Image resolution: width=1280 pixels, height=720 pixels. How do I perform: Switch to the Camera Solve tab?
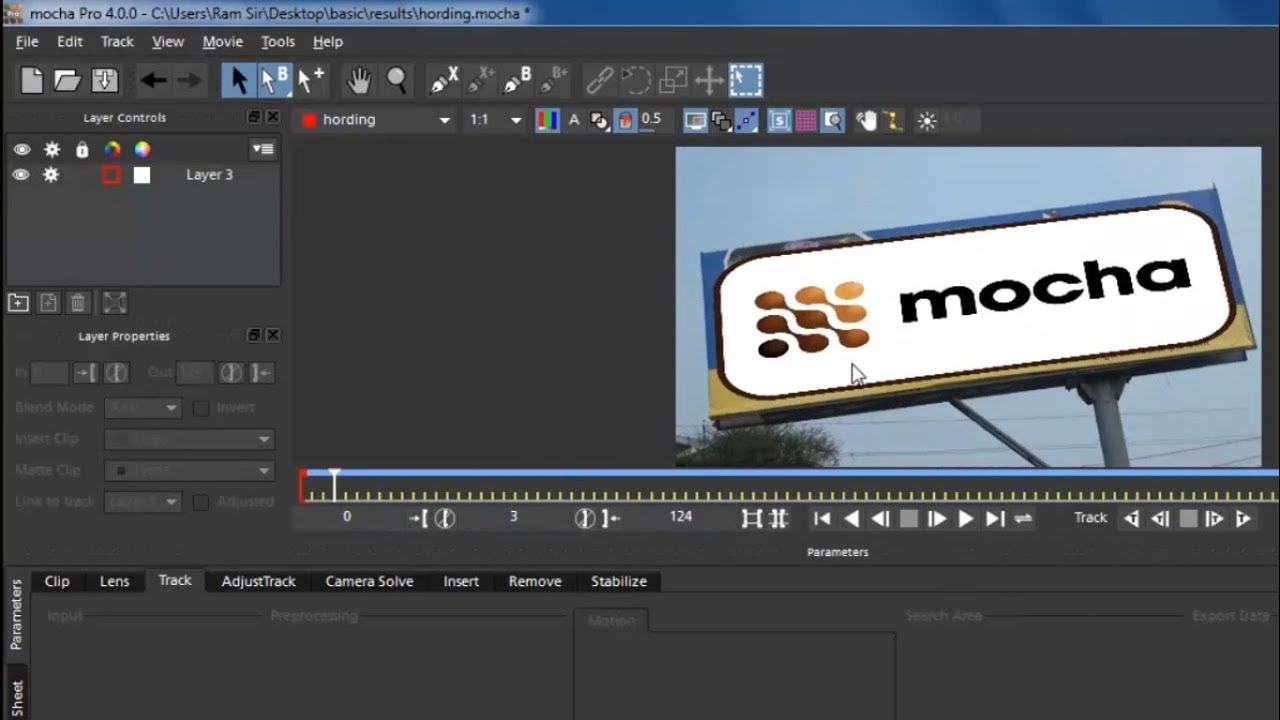point(369,581)
